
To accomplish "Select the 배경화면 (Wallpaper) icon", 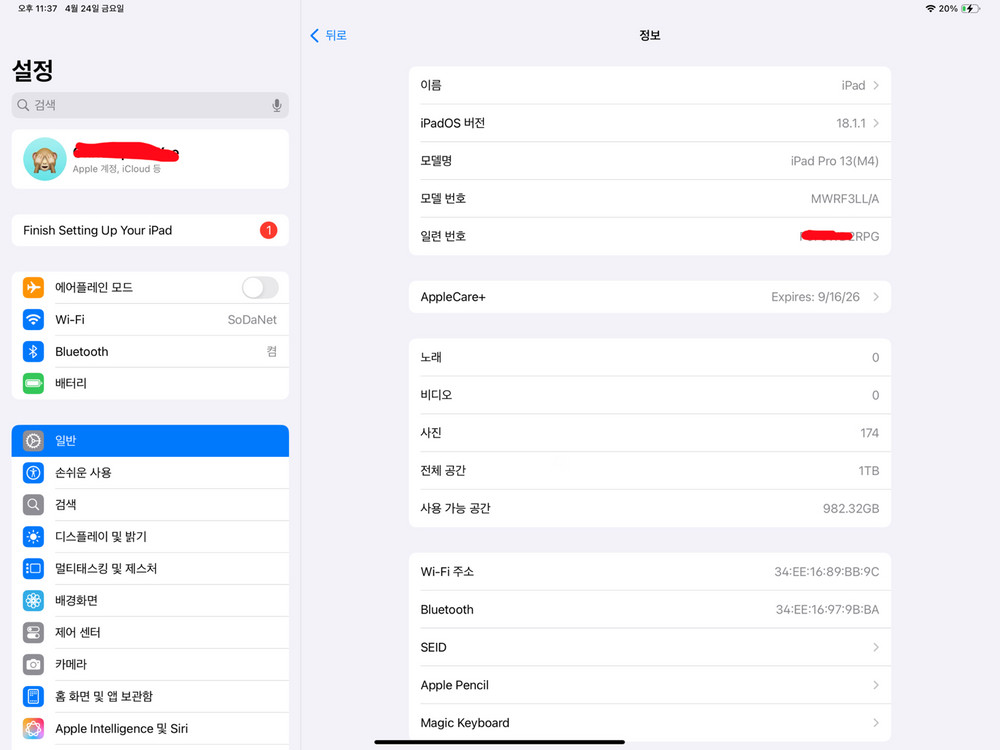I will [x=33, y=600].
